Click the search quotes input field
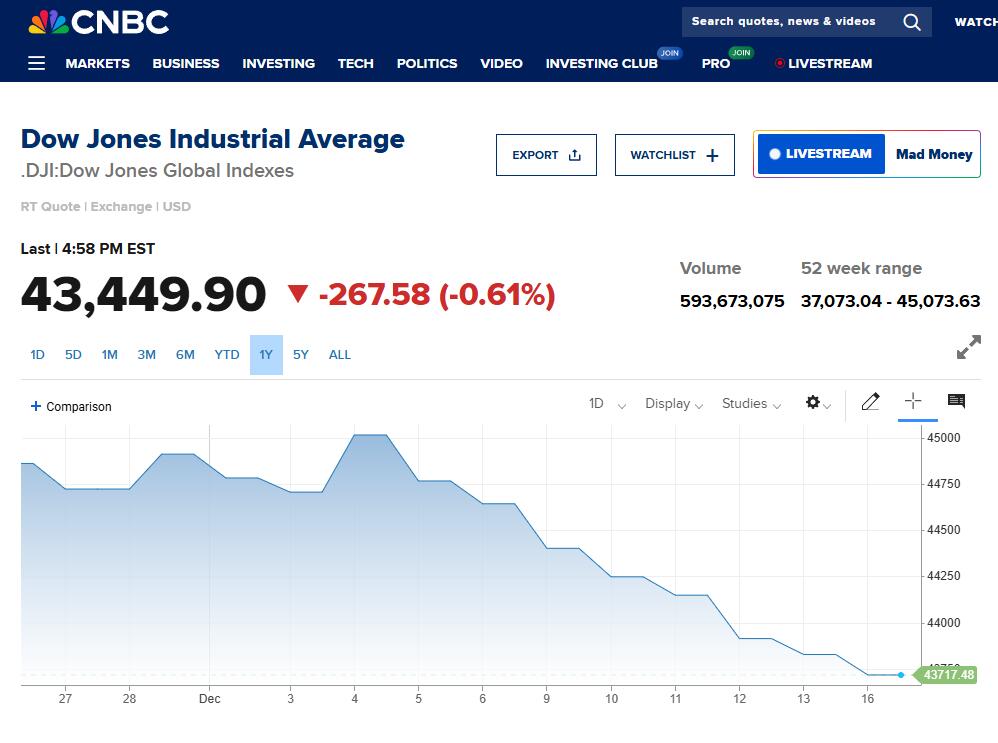Viewport: 998px width, 743px height. point(785,22)
